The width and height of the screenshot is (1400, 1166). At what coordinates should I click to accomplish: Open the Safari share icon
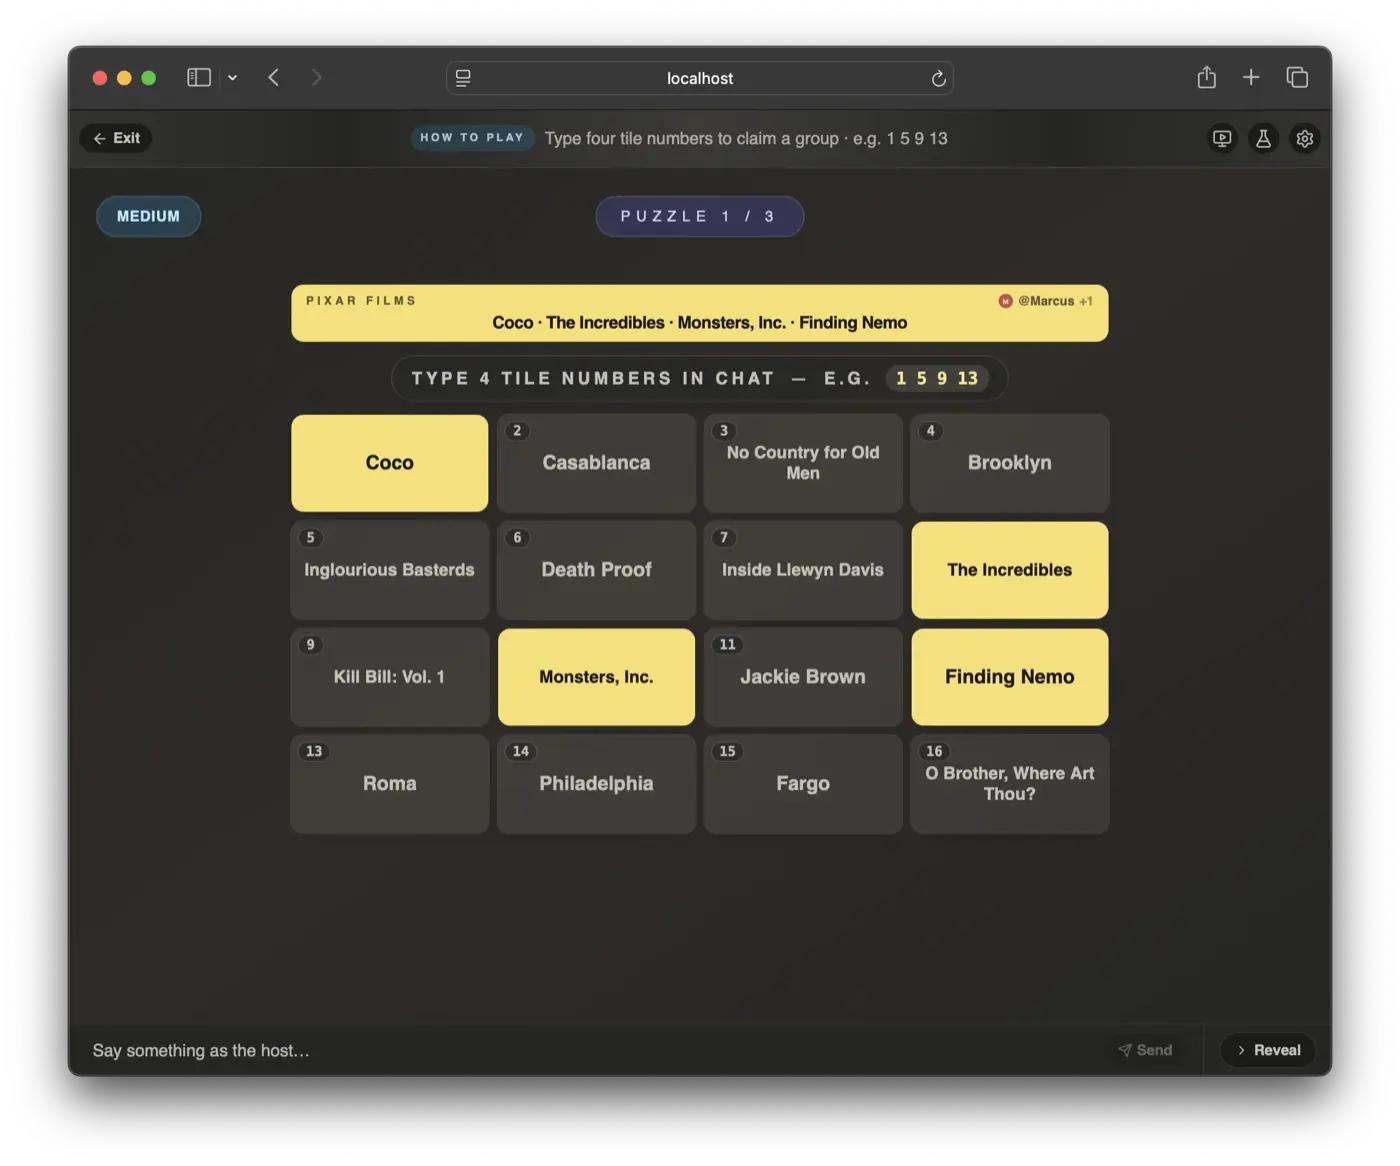coord(1207,78)
